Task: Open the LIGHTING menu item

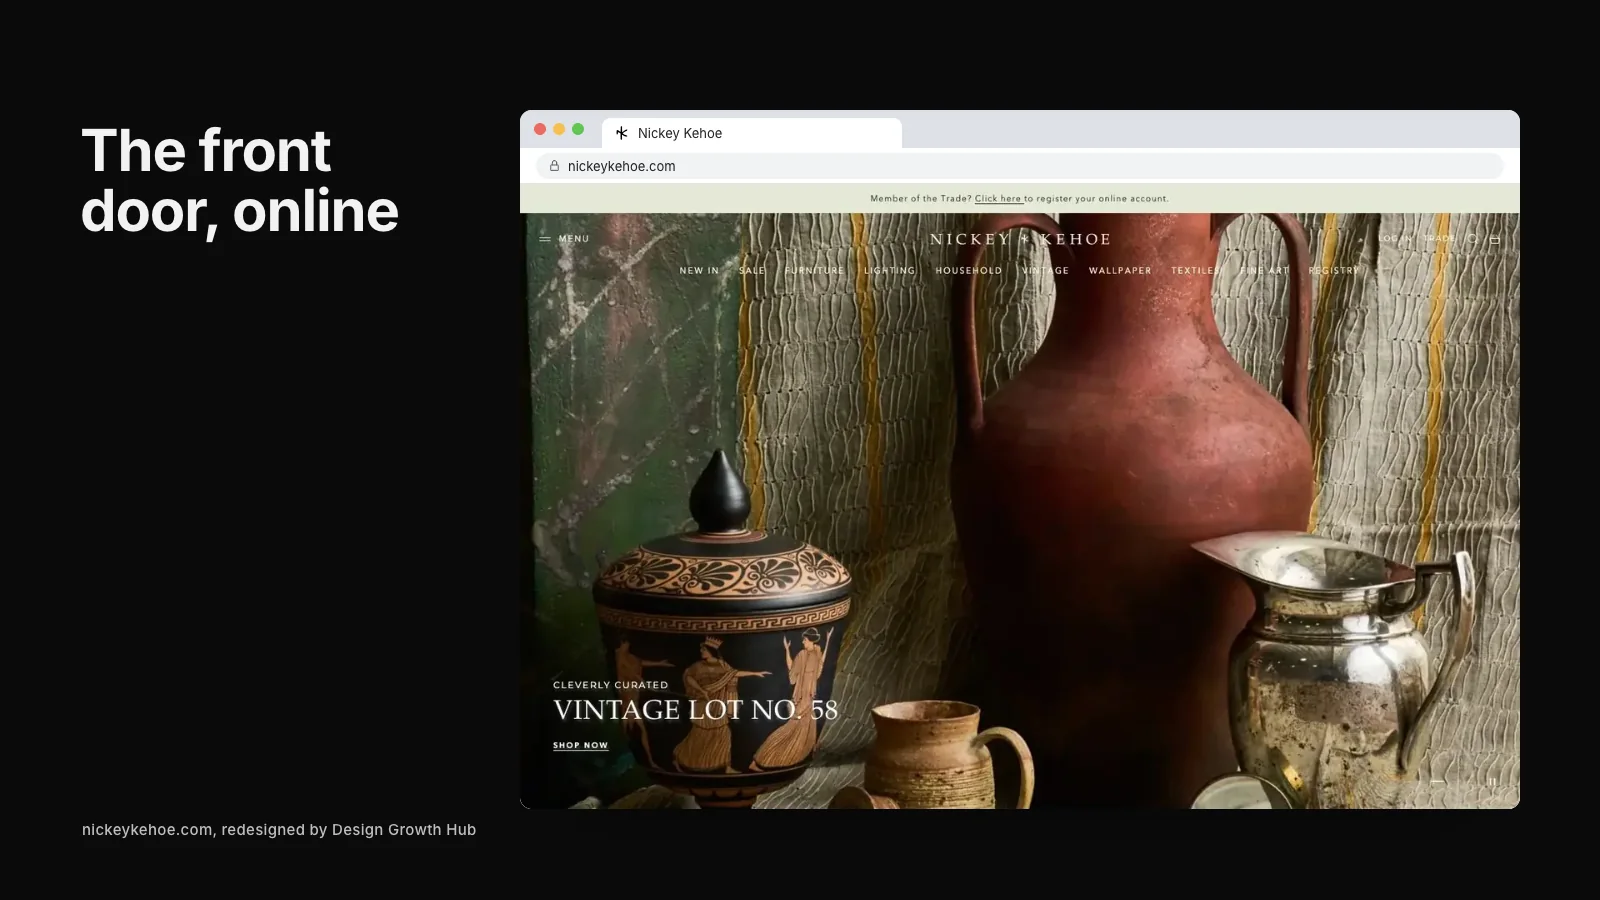Action: pos(890,271)
